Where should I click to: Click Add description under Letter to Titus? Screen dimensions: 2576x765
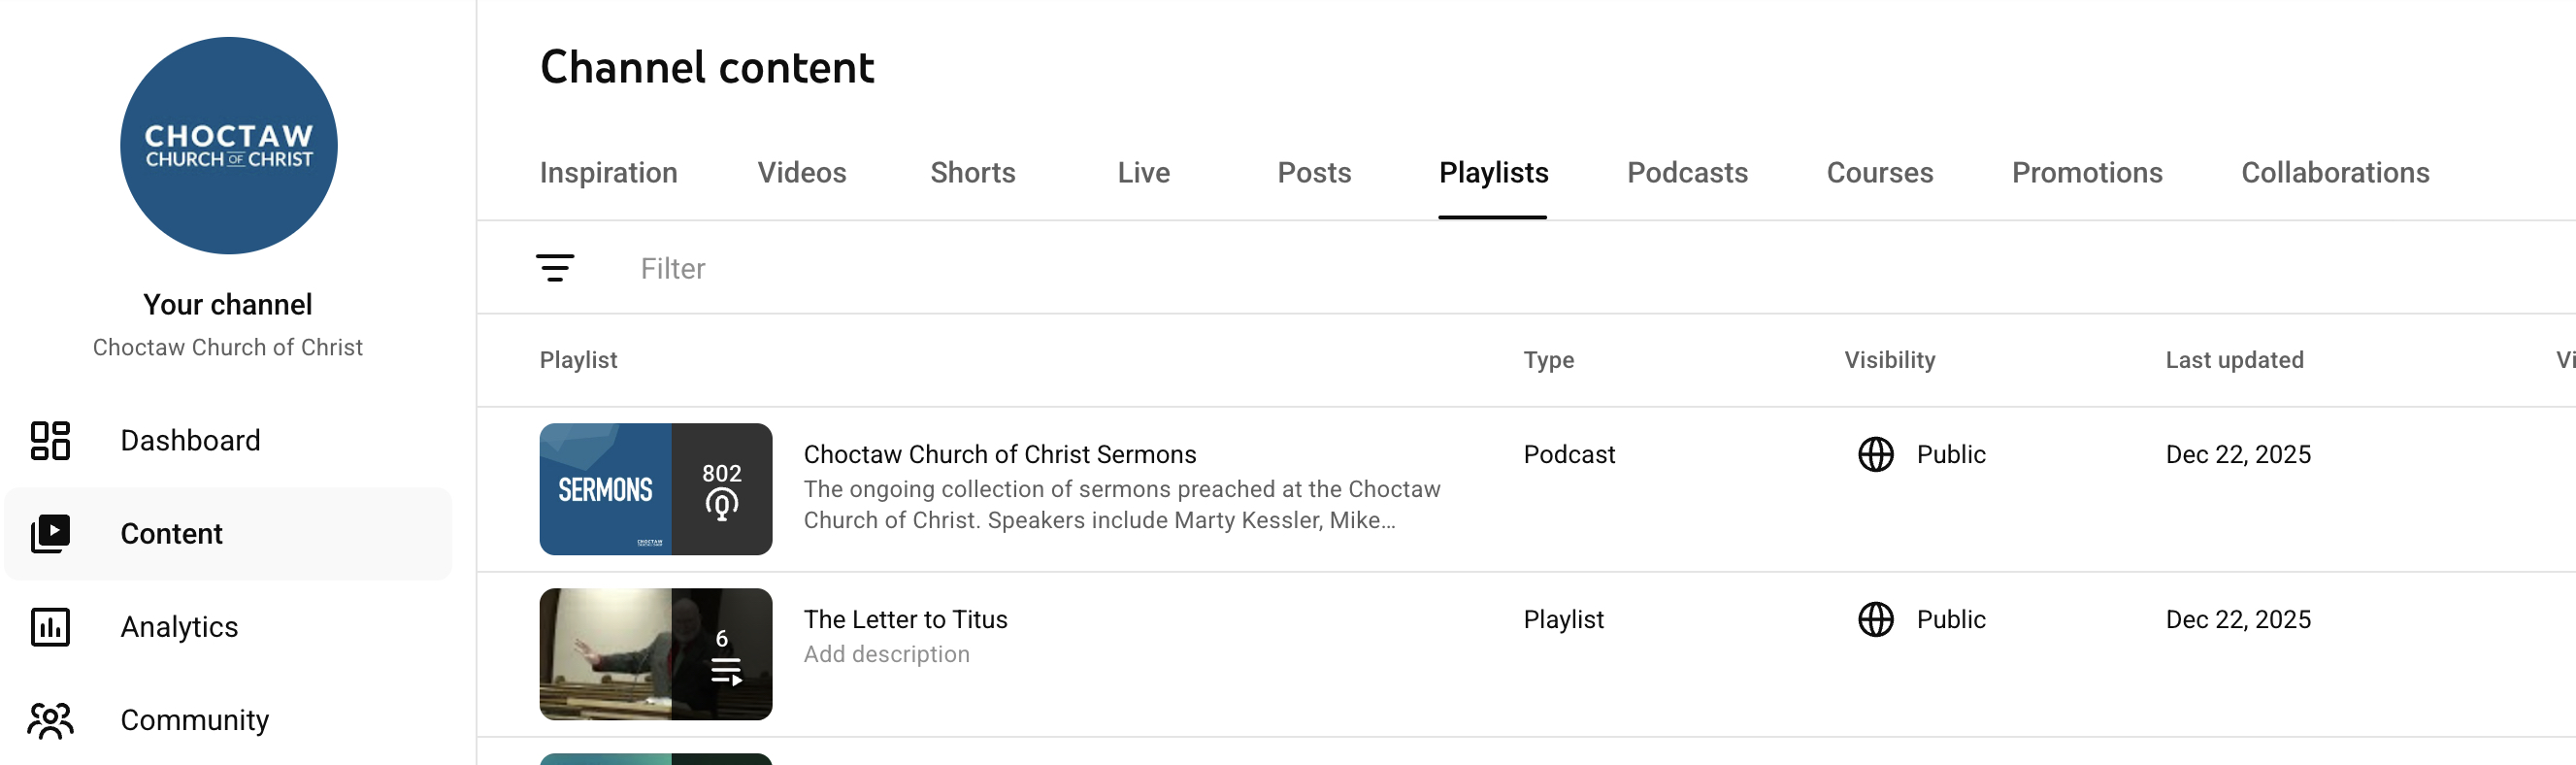(886, 654)
